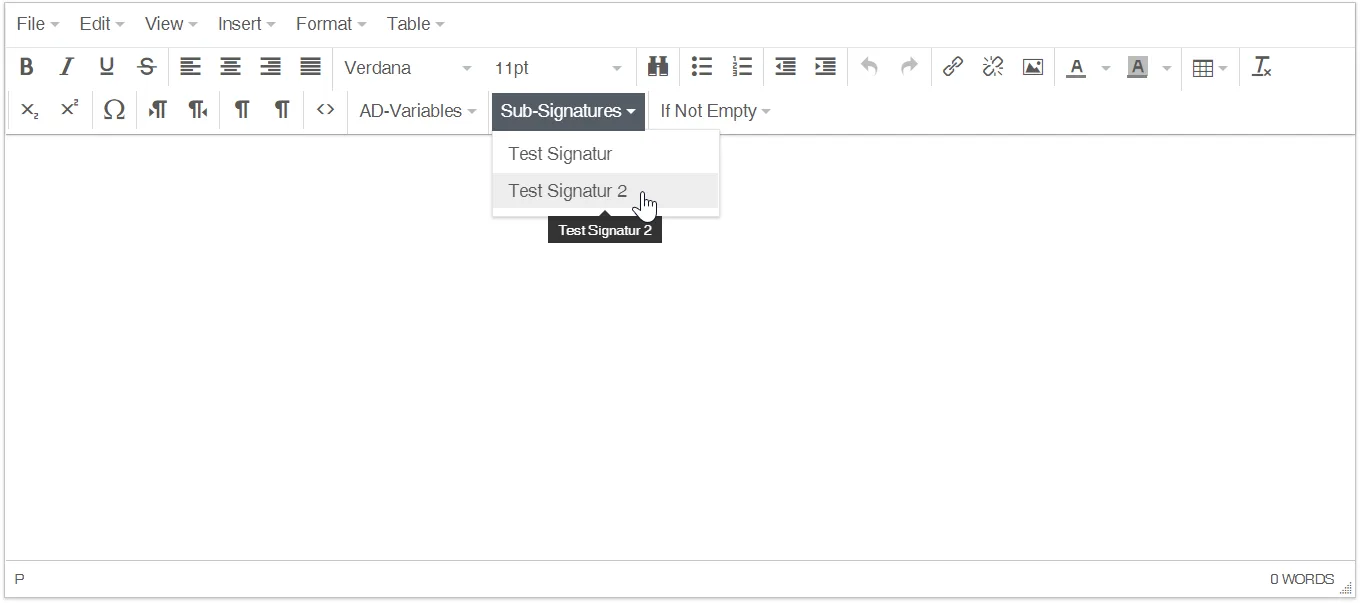Open the source code view
This screenshot has height=603, width=1360.
pos(325,110)
